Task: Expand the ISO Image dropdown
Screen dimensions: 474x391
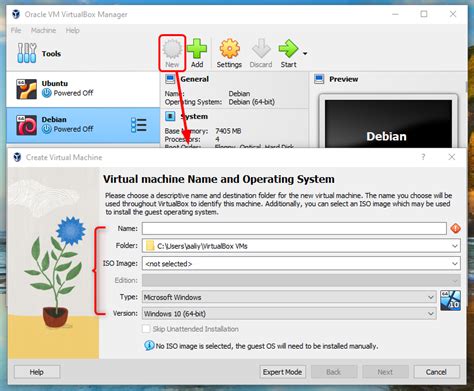Action: tap(455, 264)
